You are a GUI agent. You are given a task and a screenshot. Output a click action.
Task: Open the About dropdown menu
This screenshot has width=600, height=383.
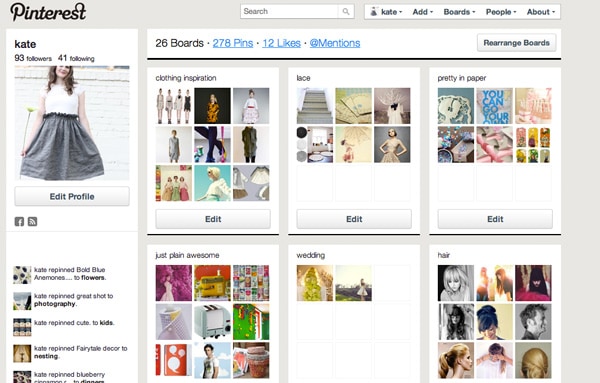point(541,12)
